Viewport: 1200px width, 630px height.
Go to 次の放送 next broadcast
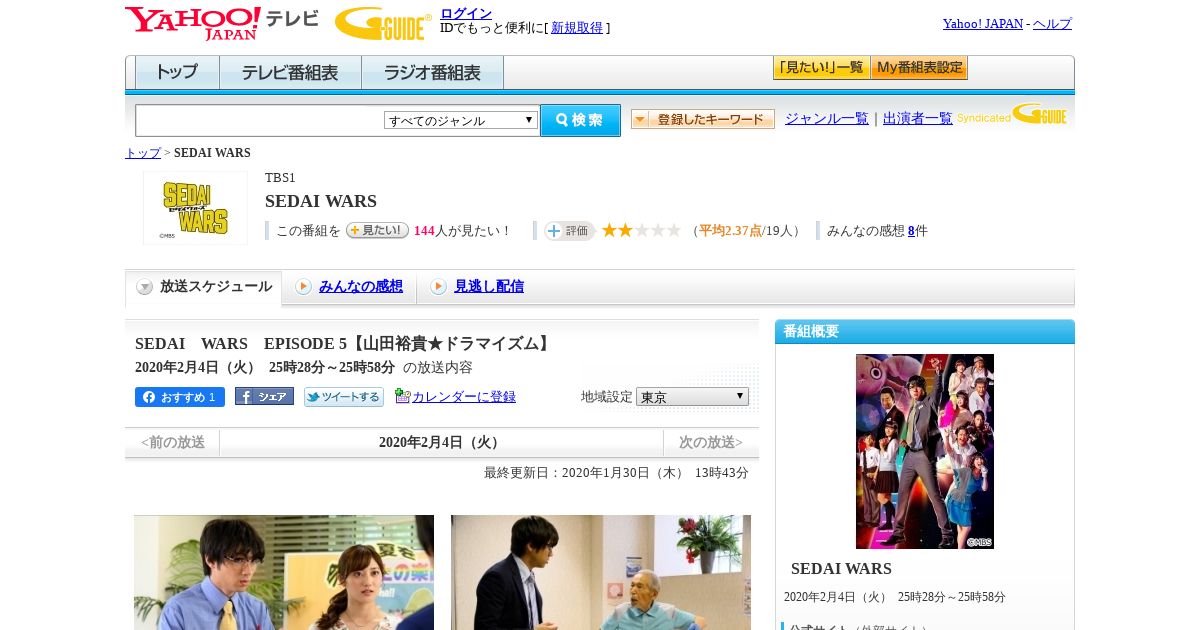pos(711,442)
